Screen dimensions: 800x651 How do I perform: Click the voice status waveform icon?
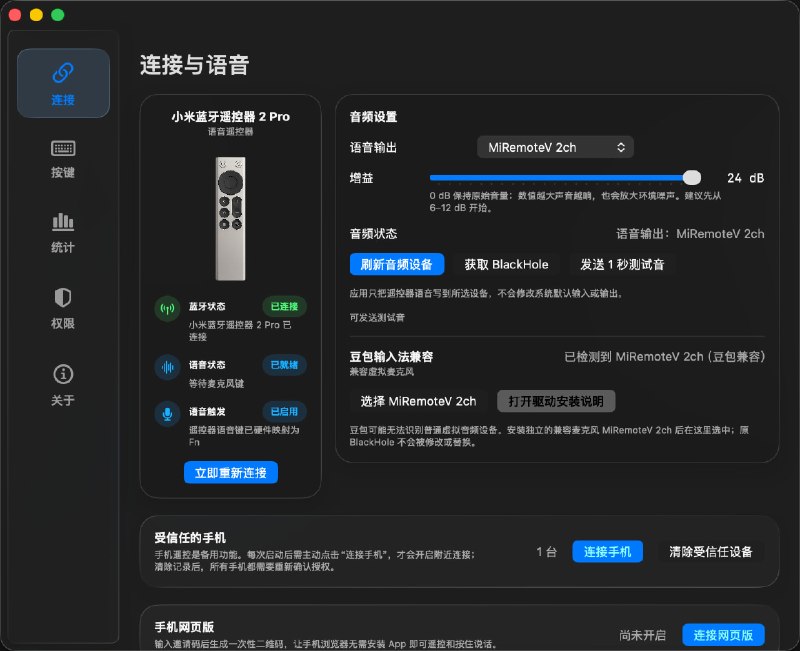pyautogui.click(x=167, y=367)
